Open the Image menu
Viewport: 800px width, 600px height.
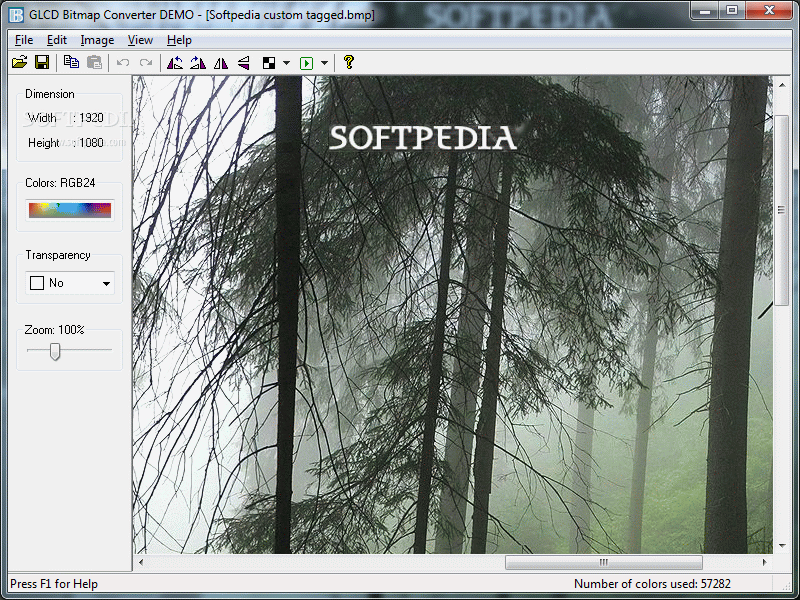pyautogui.click(x=97, y=40)
